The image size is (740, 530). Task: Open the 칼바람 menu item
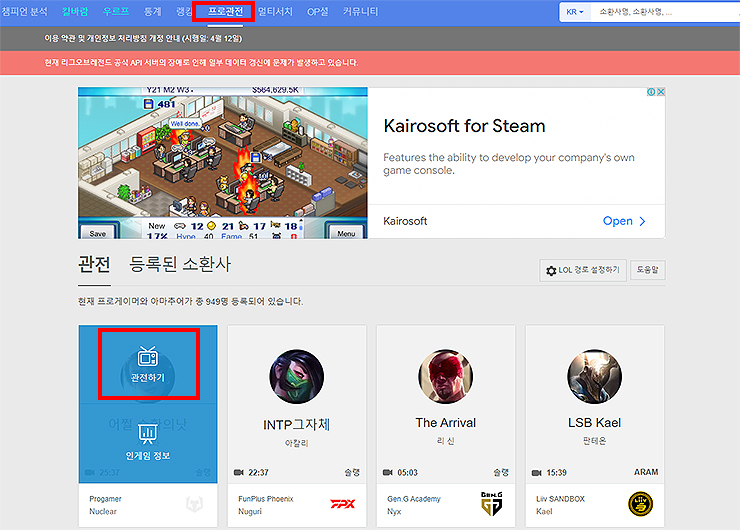(75, 11)
